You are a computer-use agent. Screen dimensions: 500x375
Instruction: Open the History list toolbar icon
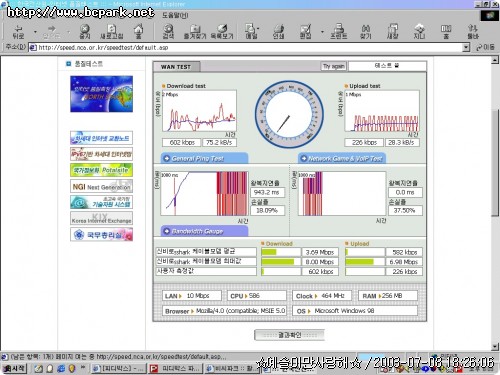click(x=222, y=32)
